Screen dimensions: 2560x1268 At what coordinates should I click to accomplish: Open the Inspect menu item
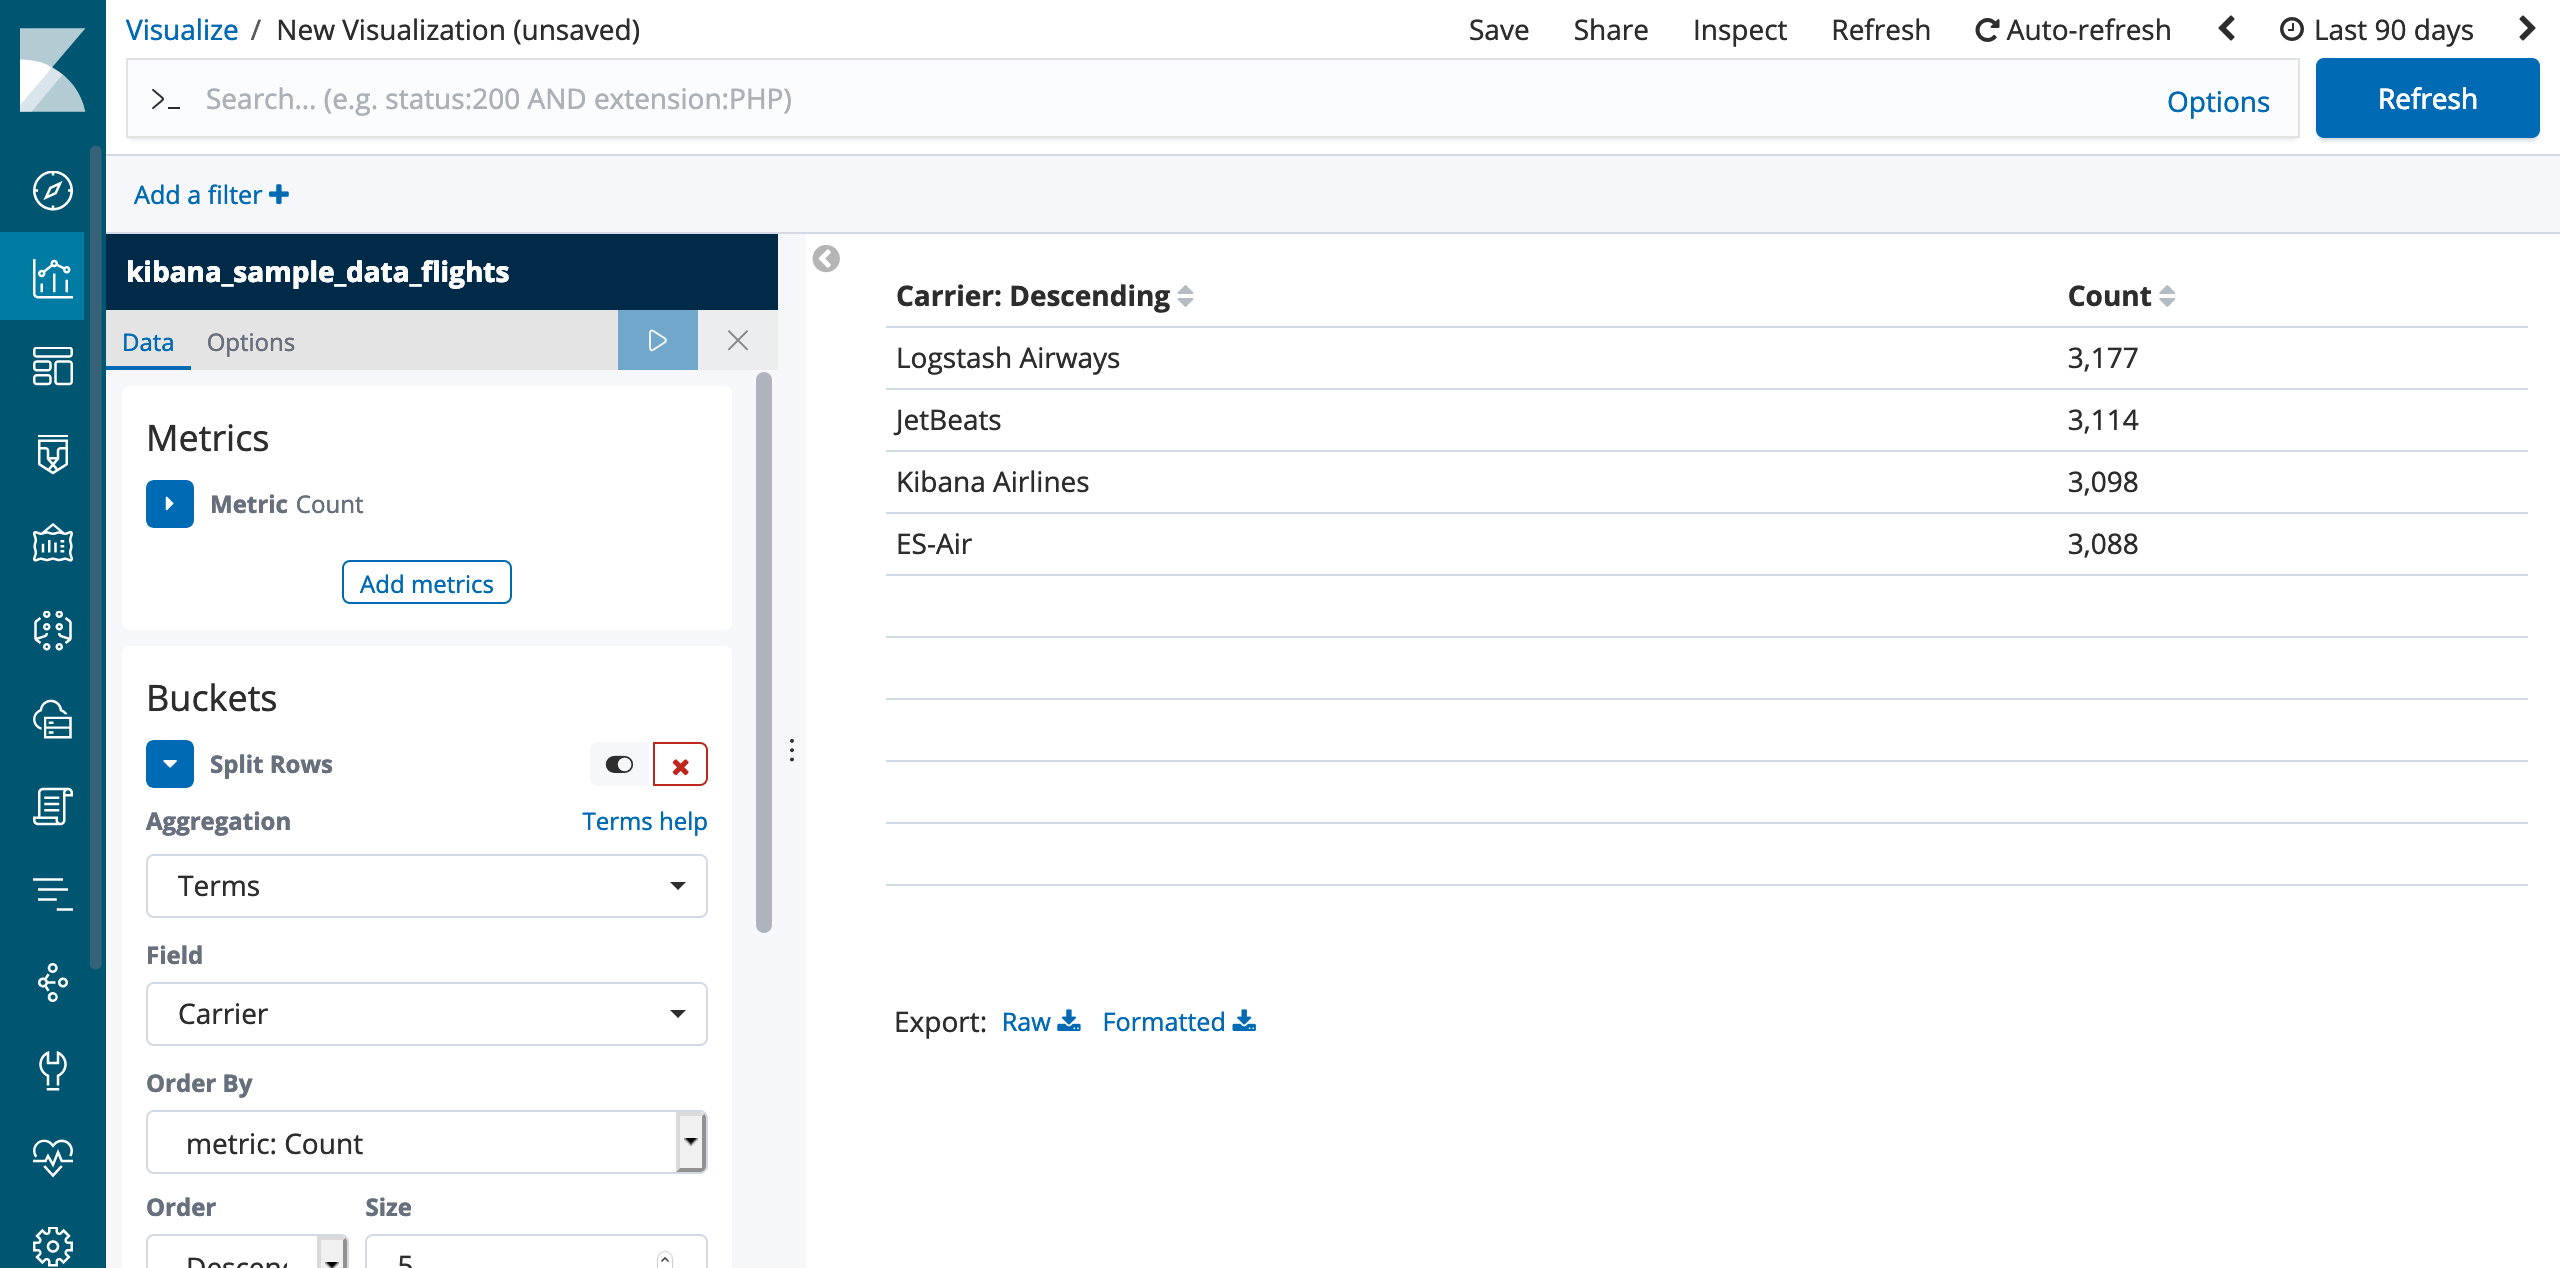tap(1739, 30)
